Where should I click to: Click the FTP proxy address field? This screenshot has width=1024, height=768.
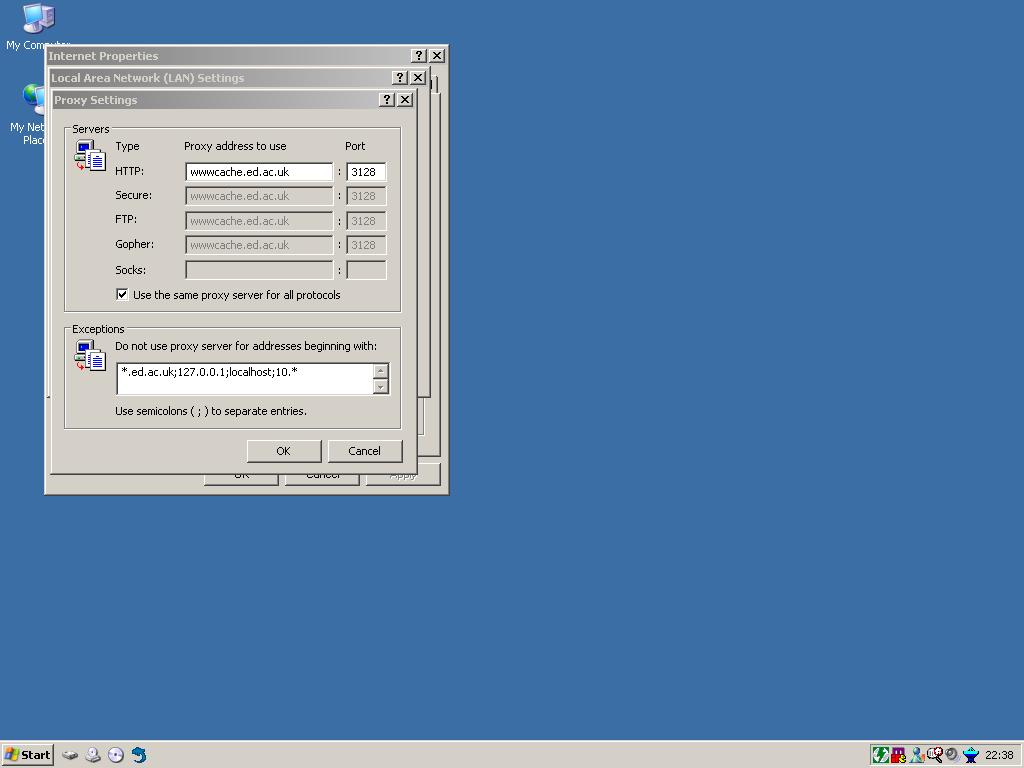click(259, 221)
